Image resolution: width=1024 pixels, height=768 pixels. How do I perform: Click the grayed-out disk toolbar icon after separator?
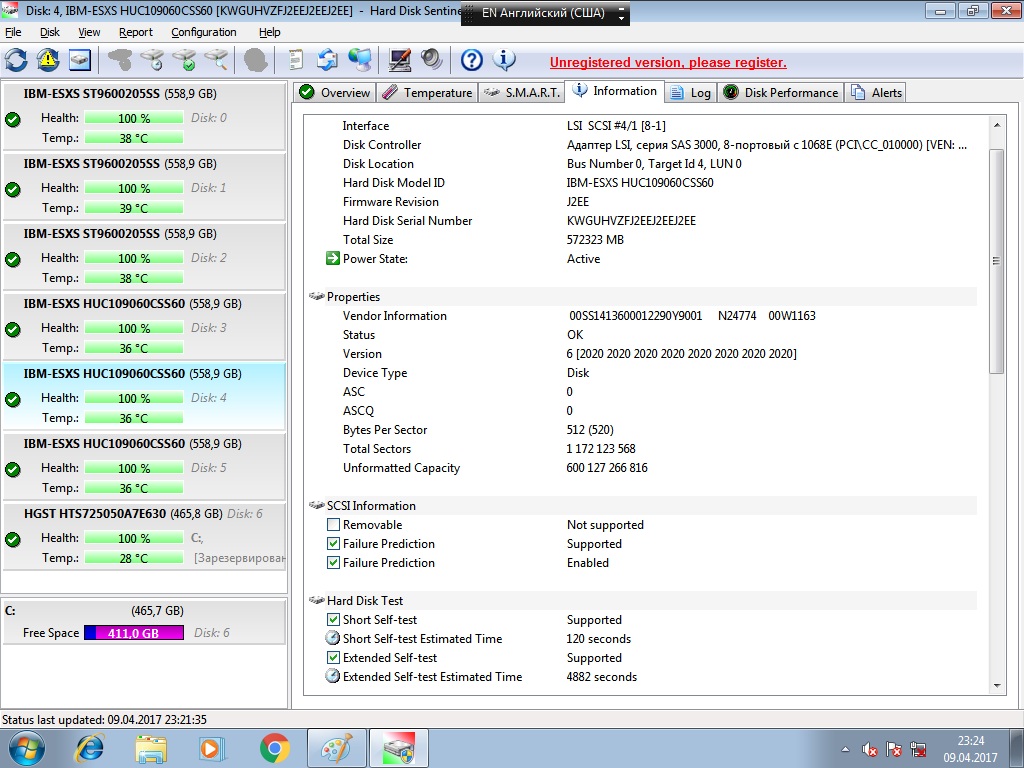[120, 60]
